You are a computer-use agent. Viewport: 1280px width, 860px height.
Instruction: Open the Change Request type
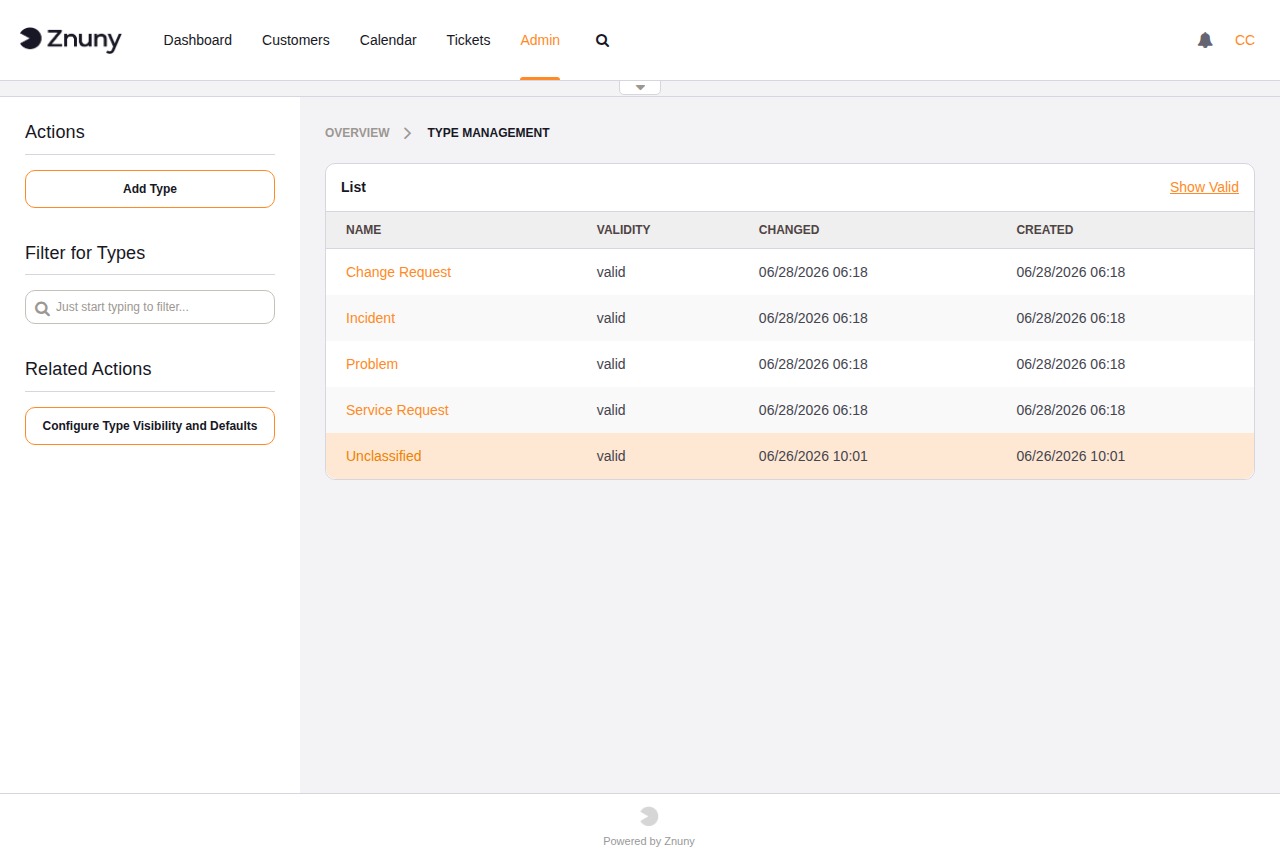coord(398,272)
